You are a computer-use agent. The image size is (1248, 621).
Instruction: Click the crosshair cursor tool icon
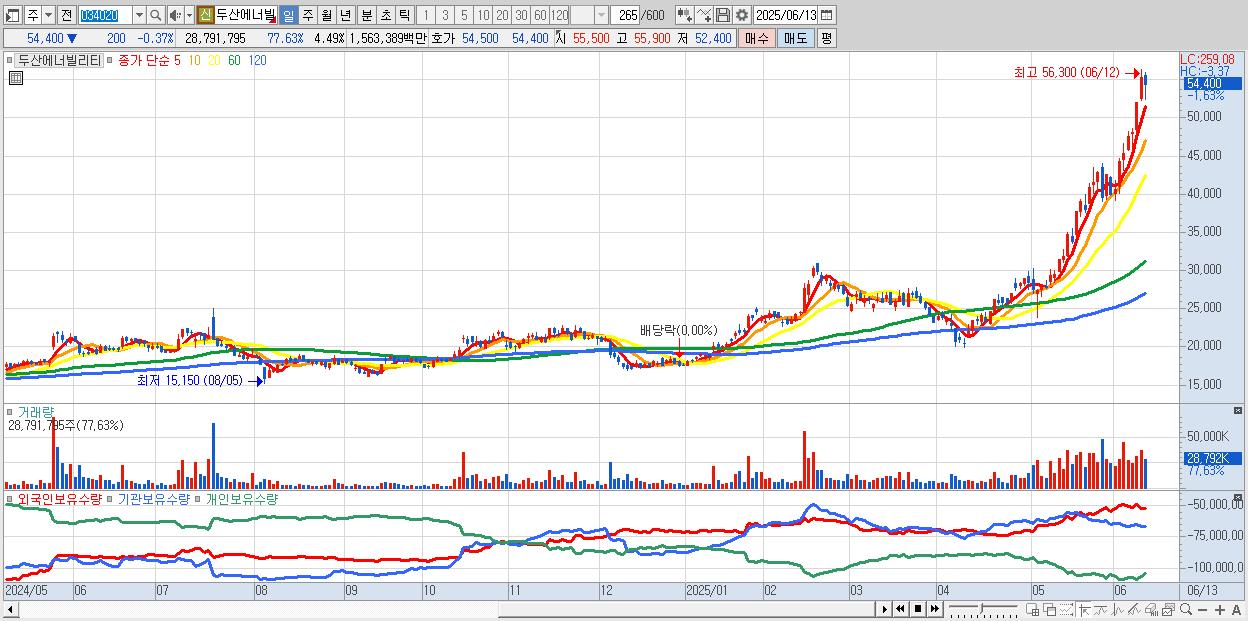[1083, 609]
